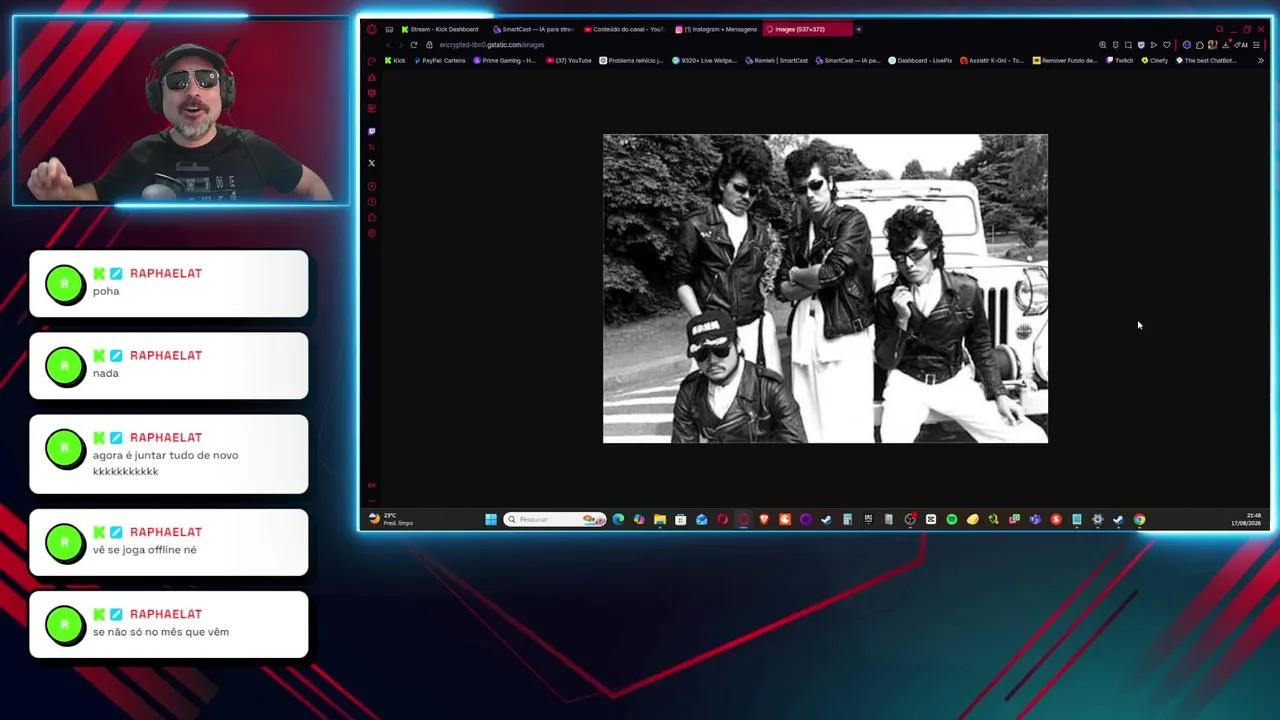Click the taskbar Pesquisar search box
1280x720 pixels.
point(555,520)
